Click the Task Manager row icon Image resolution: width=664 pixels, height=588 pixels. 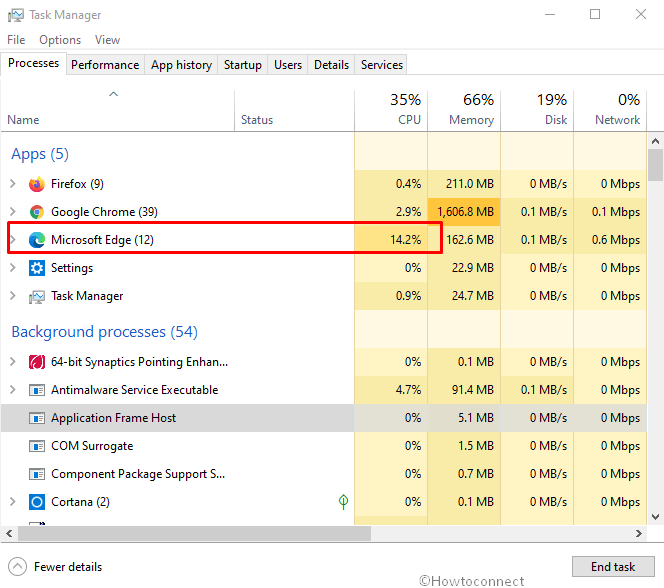coord(37,296)
